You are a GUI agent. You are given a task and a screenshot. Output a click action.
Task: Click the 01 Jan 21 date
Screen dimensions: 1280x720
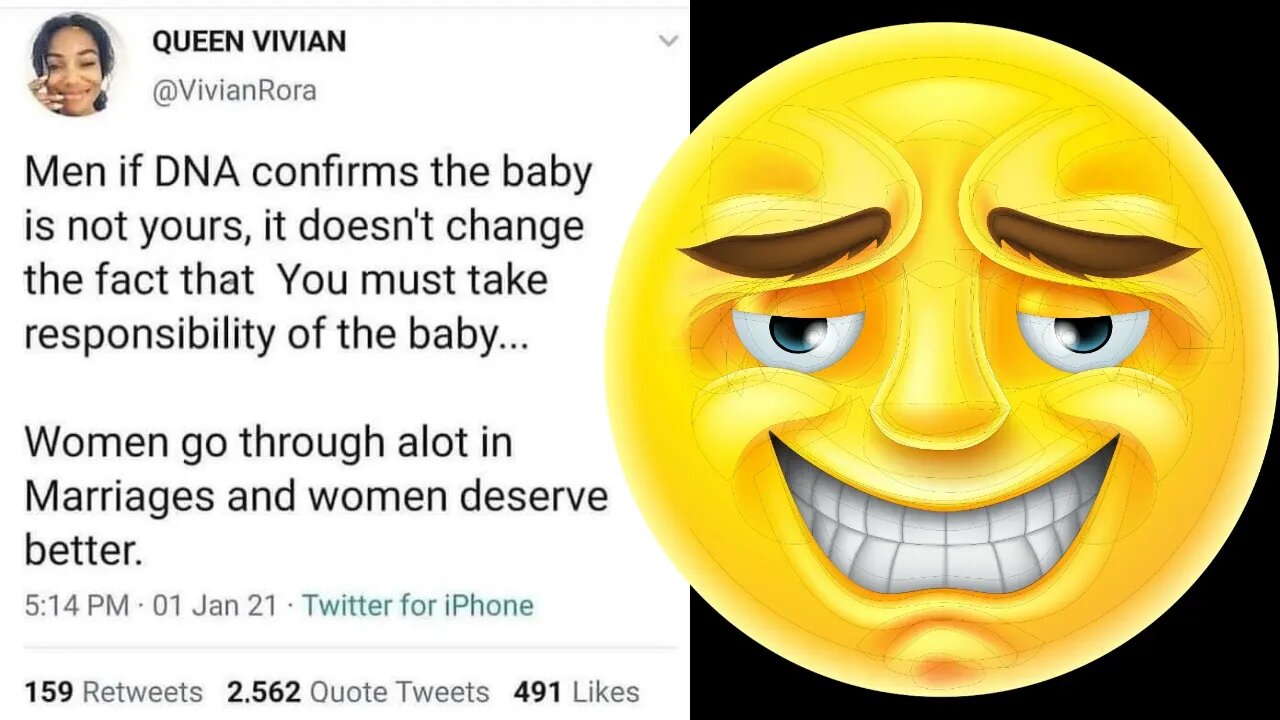pos(214,605)
